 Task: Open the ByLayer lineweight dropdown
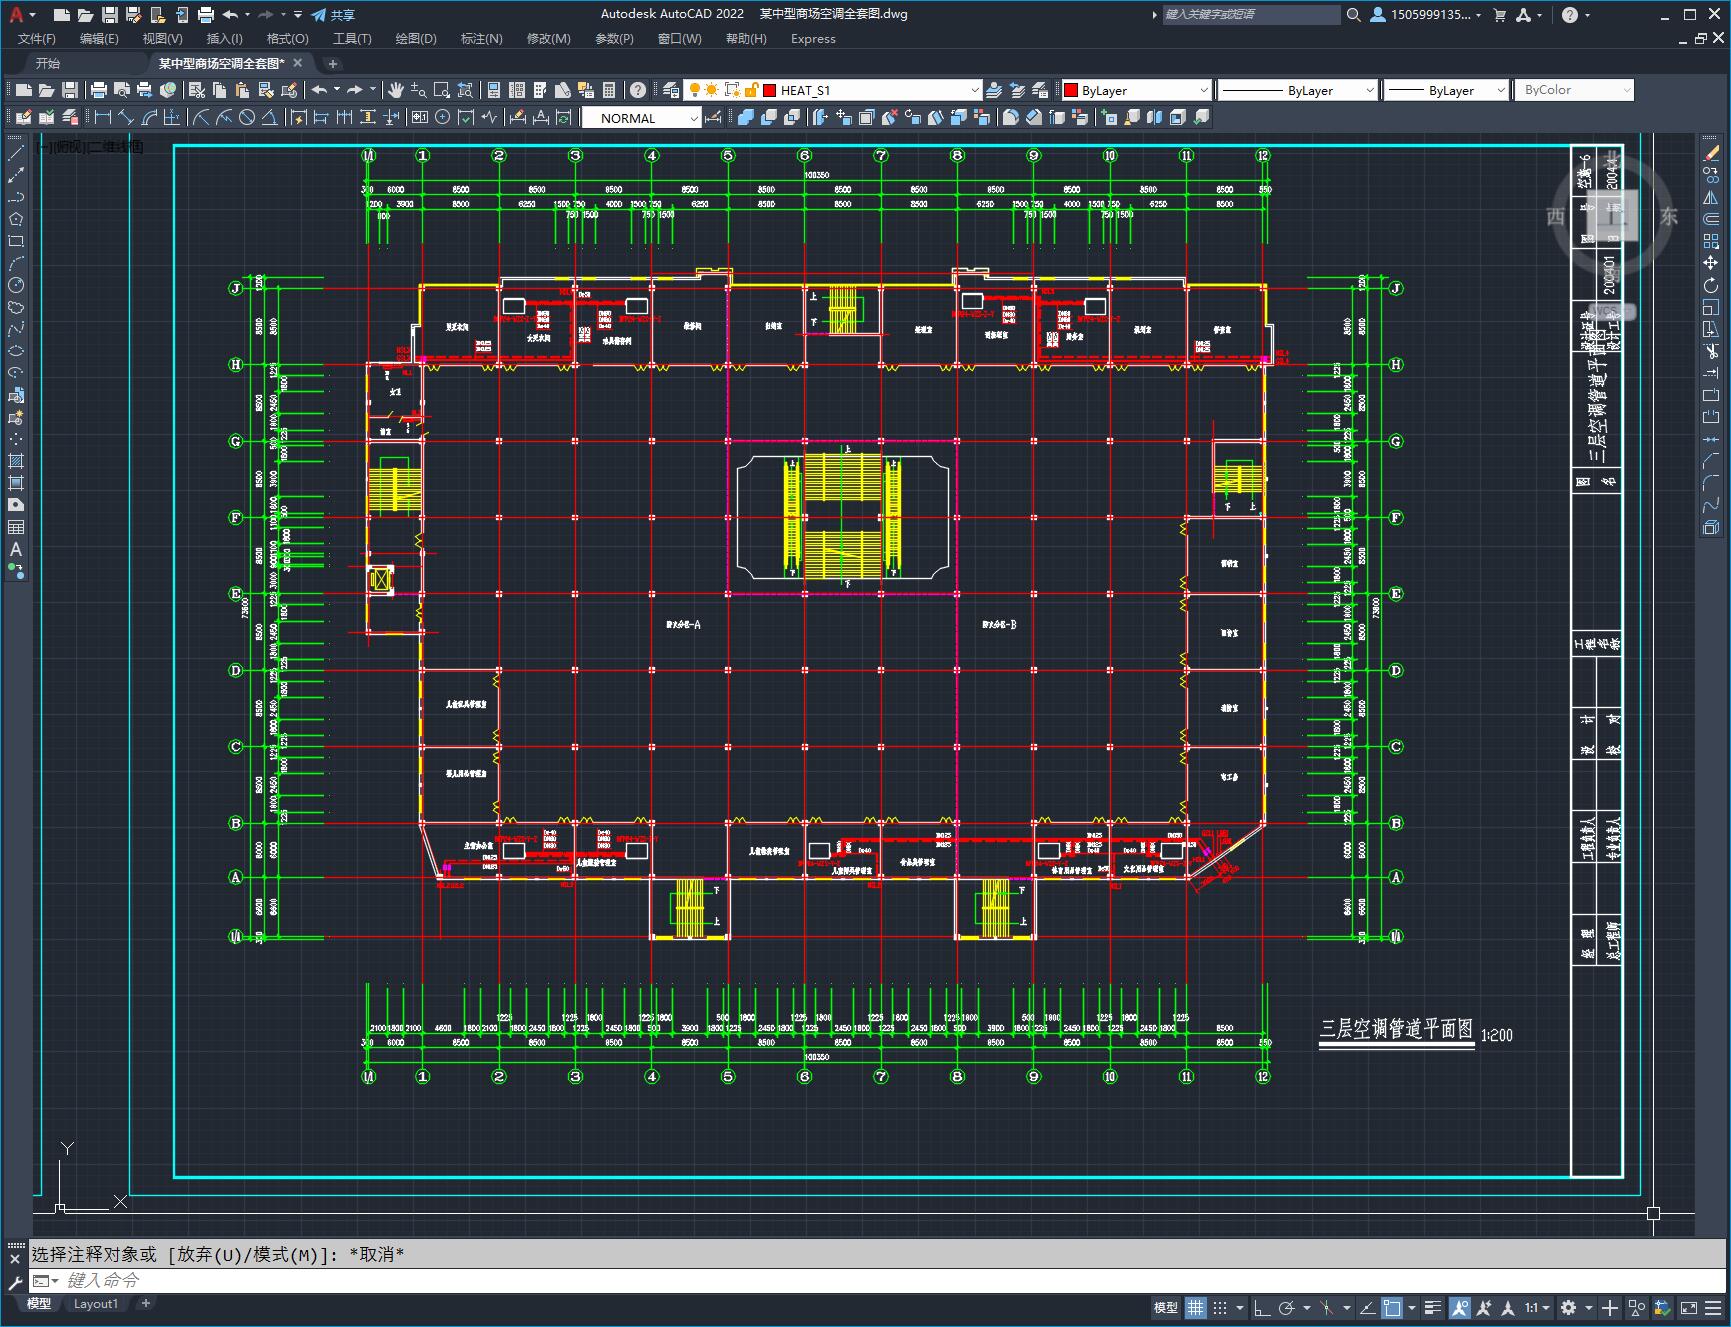tap(1501, 90)
